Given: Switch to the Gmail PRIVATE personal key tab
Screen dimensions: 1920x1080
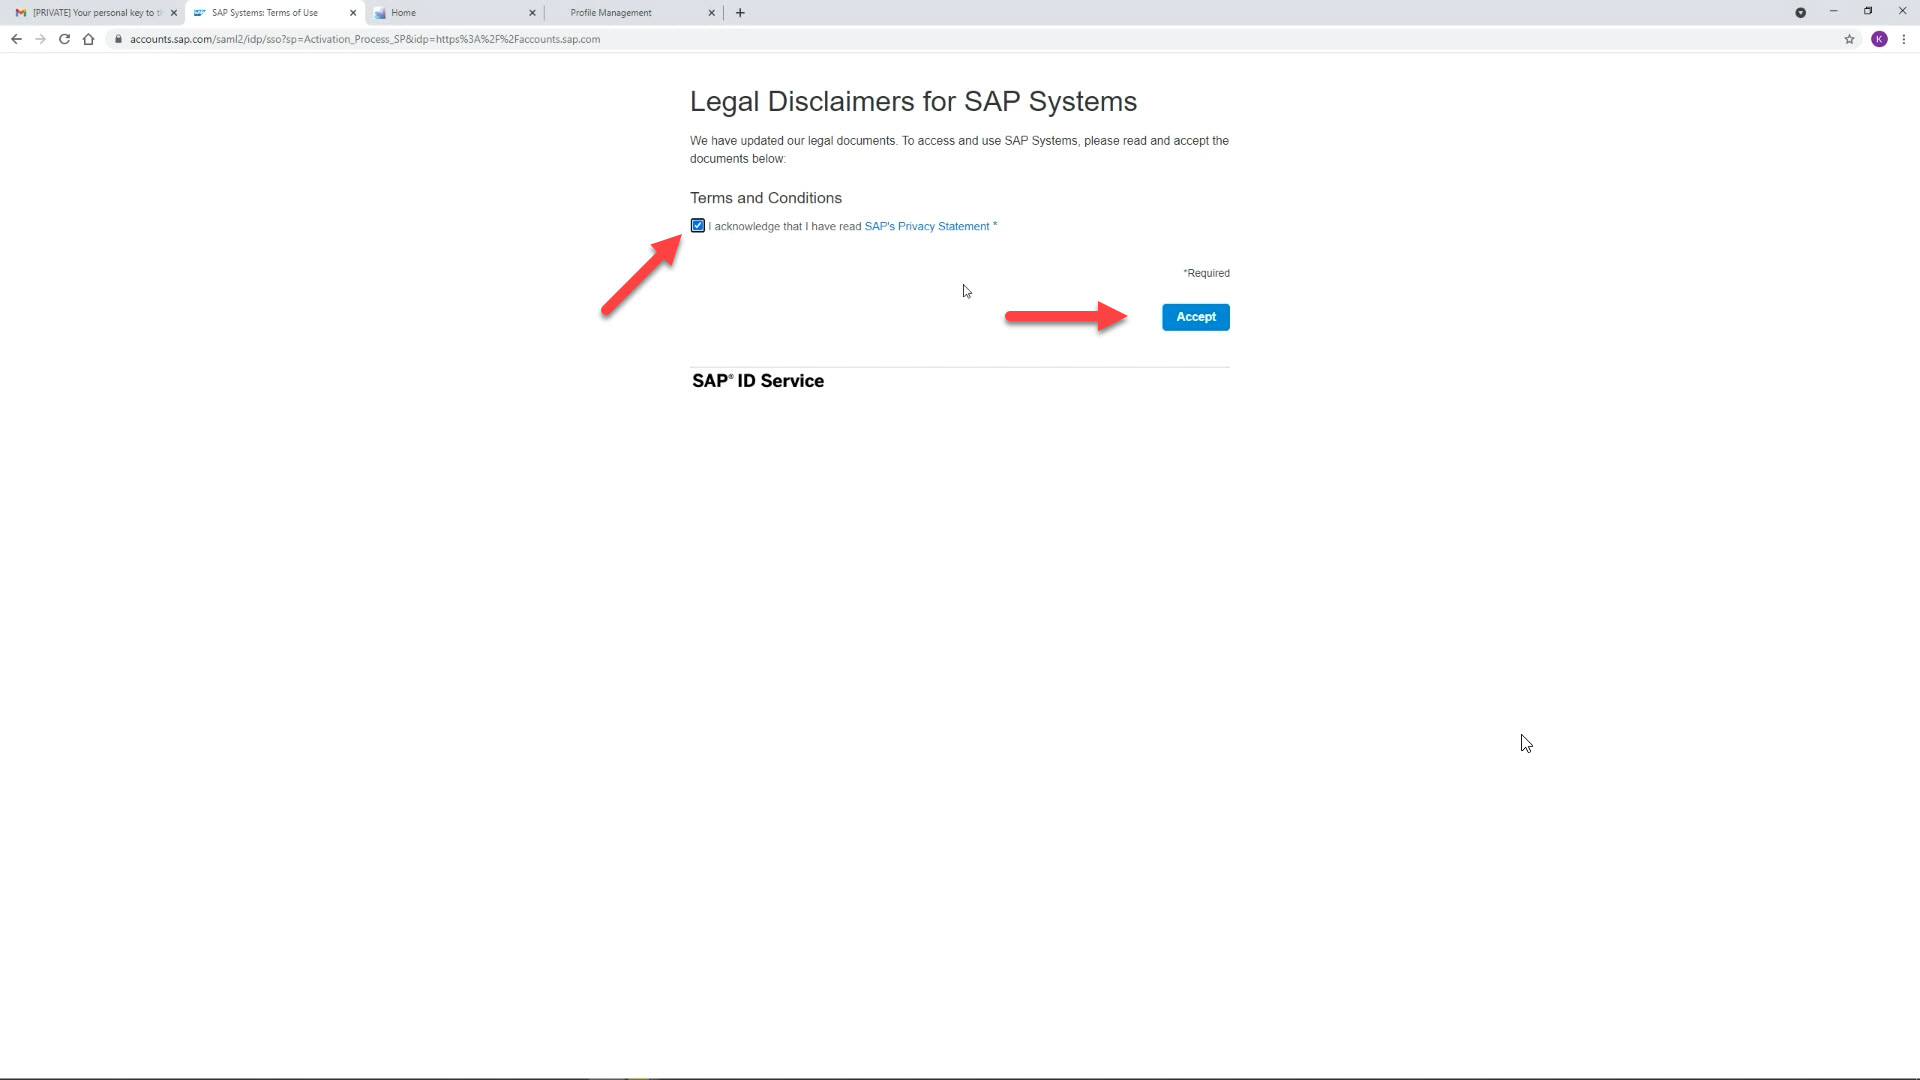Looking at the screenshot, I should [88, 13].
